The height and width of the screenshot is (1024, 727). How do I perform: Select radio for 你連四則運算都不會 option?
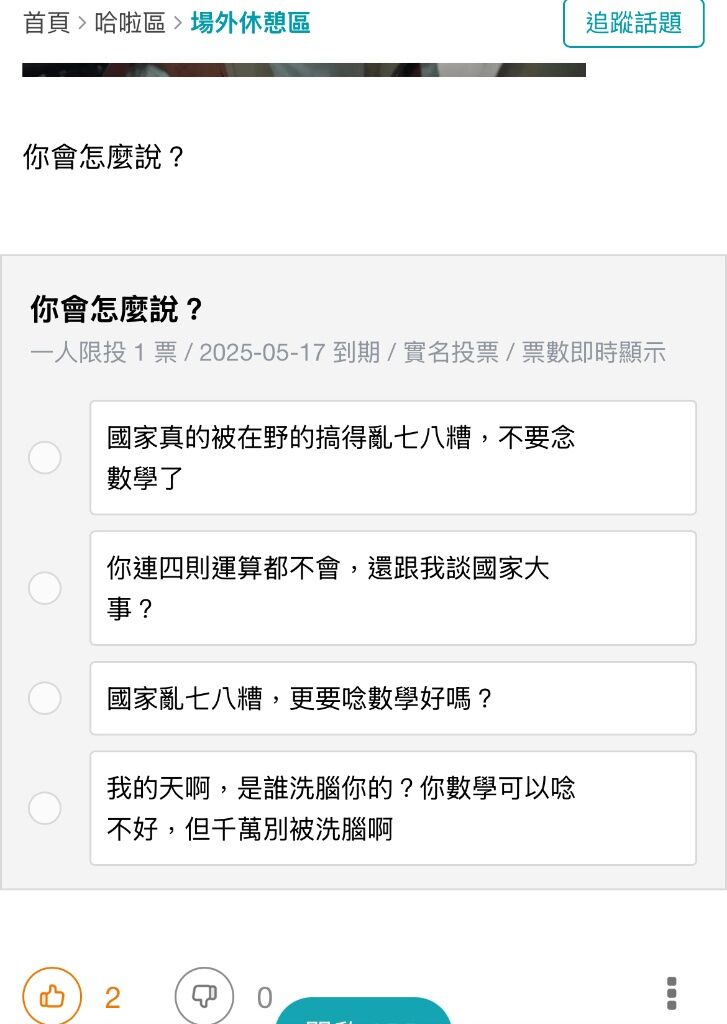45,588
